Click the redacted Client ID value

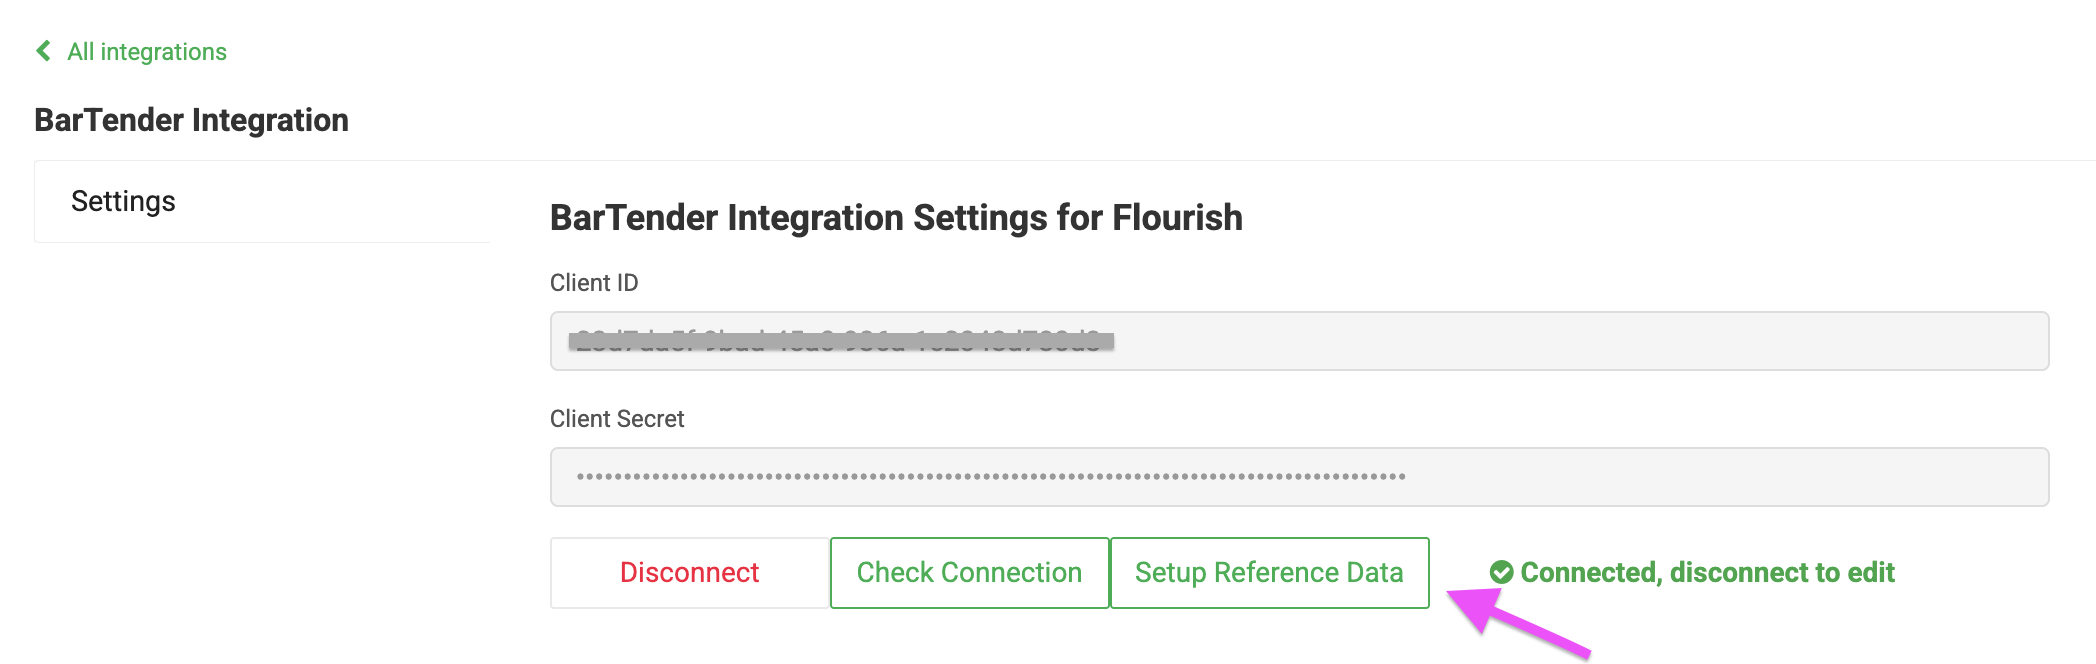tap(840, 341)
